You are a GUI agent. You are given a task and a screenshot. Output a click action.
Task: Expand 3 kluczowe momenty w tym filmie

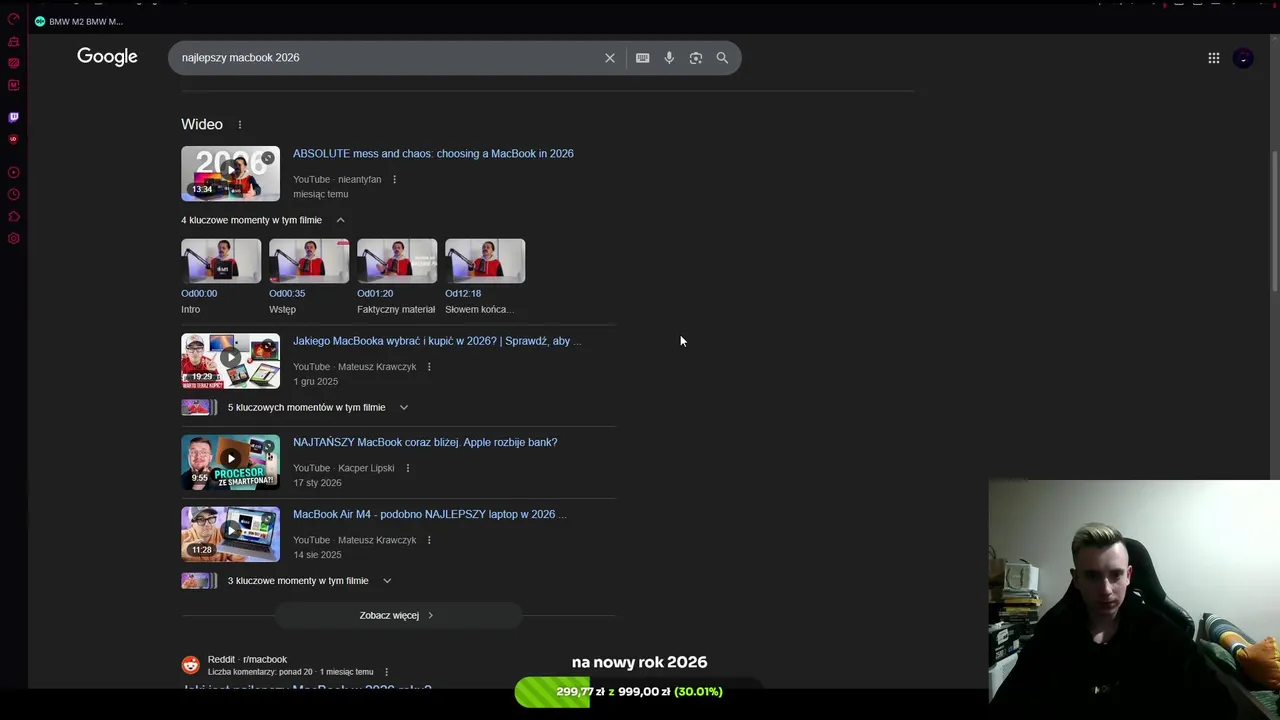(x=387, y=581)
